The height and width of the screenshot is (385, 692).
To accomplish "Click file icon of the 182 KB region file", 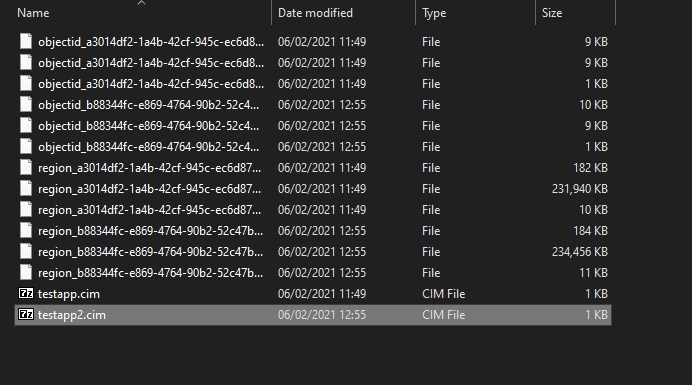I will coord(26,167).
